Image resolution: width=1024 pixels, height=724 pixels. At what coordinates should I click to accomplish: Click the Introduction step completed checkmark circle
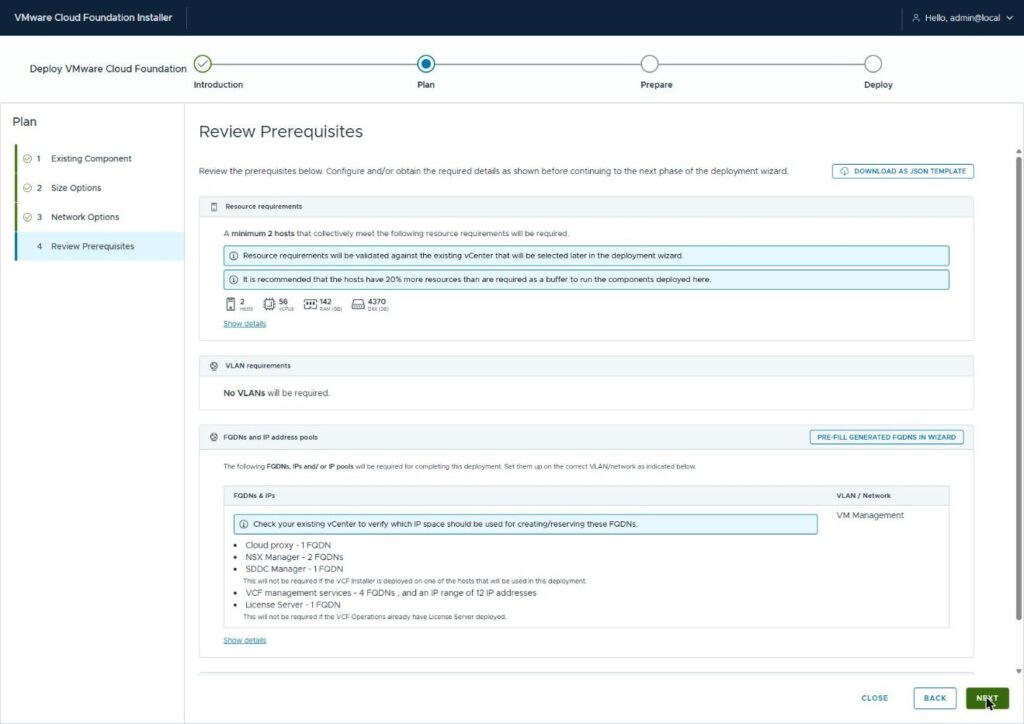203,63
